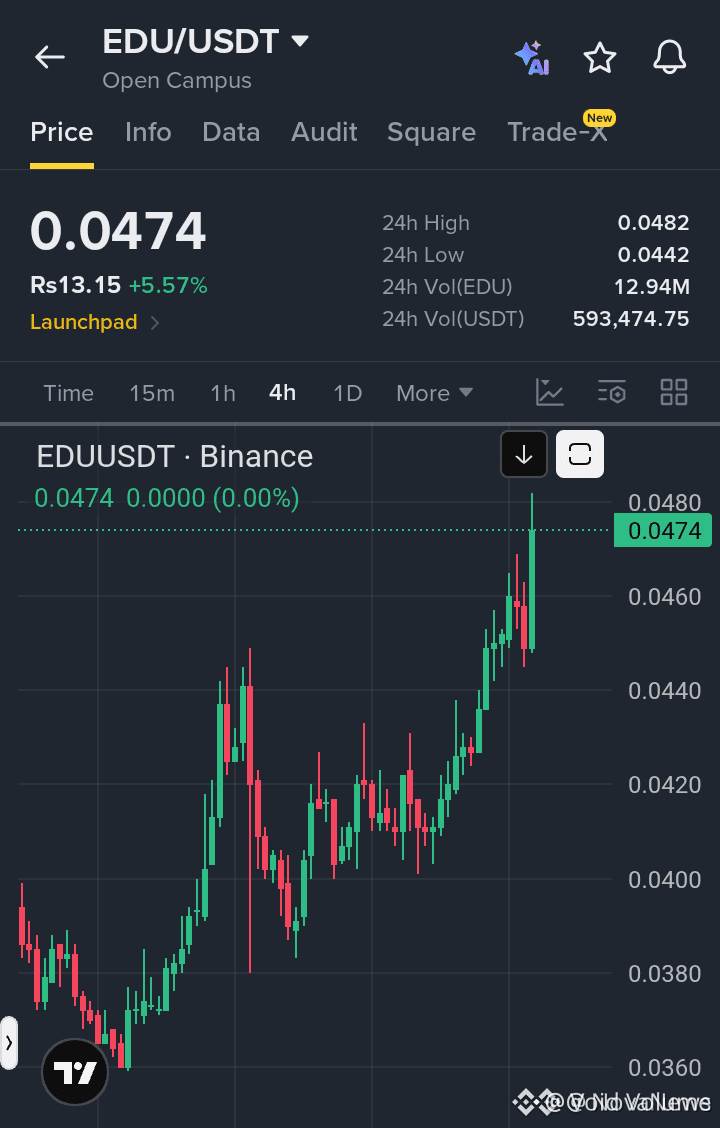Image resolution: width=720 pixels, height=1128 pixels.
Task: Select the 4h chart interval
Action: (282, 393)
